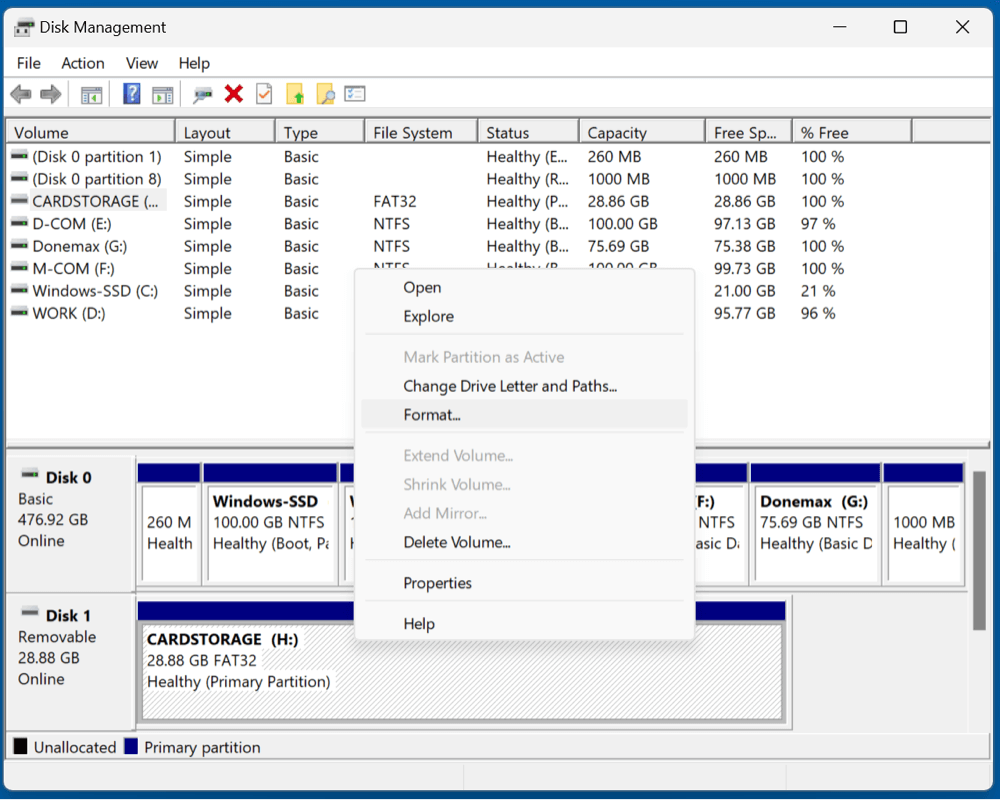Open the Action menu
This screenshot has height=800, width=1000.
[83, 63]
